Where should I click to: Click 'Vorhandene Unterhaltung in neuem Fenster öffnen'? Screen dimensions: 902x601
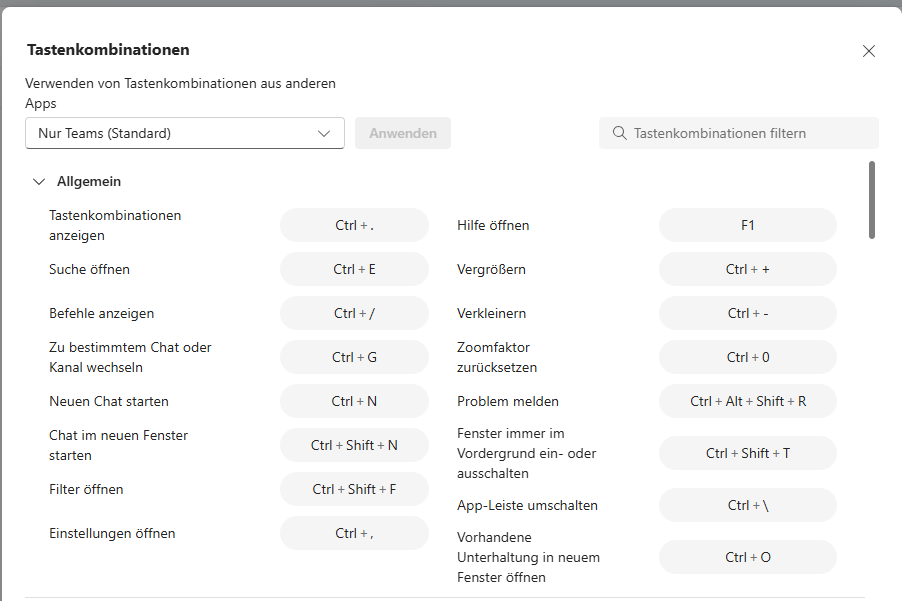tap(528, 557)
